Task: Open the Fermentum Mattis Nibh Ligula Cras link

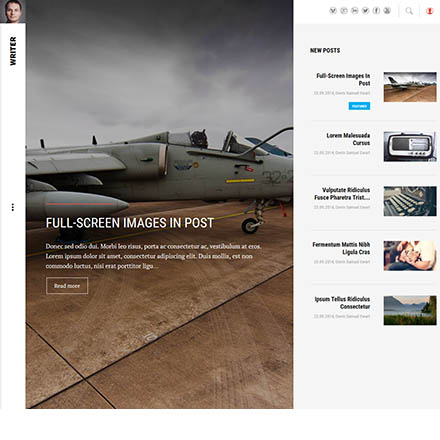Action: click(x=341, y=248)
